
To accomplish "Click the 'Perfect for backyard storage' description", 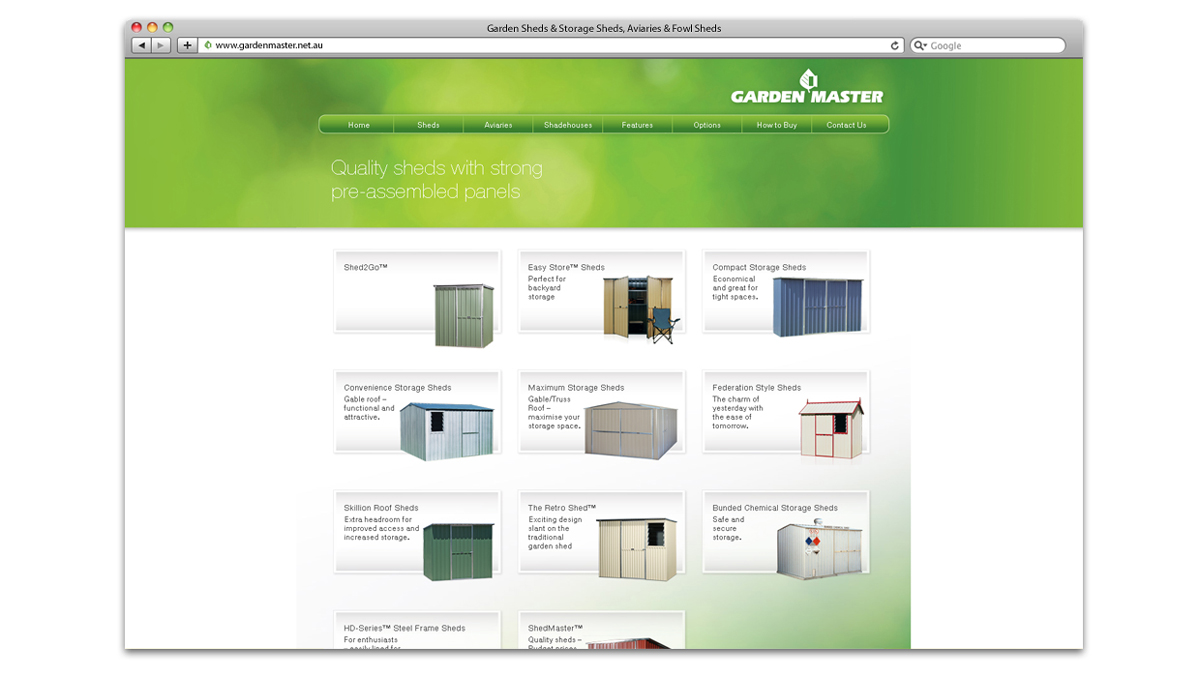I will (x=548, y=288).
